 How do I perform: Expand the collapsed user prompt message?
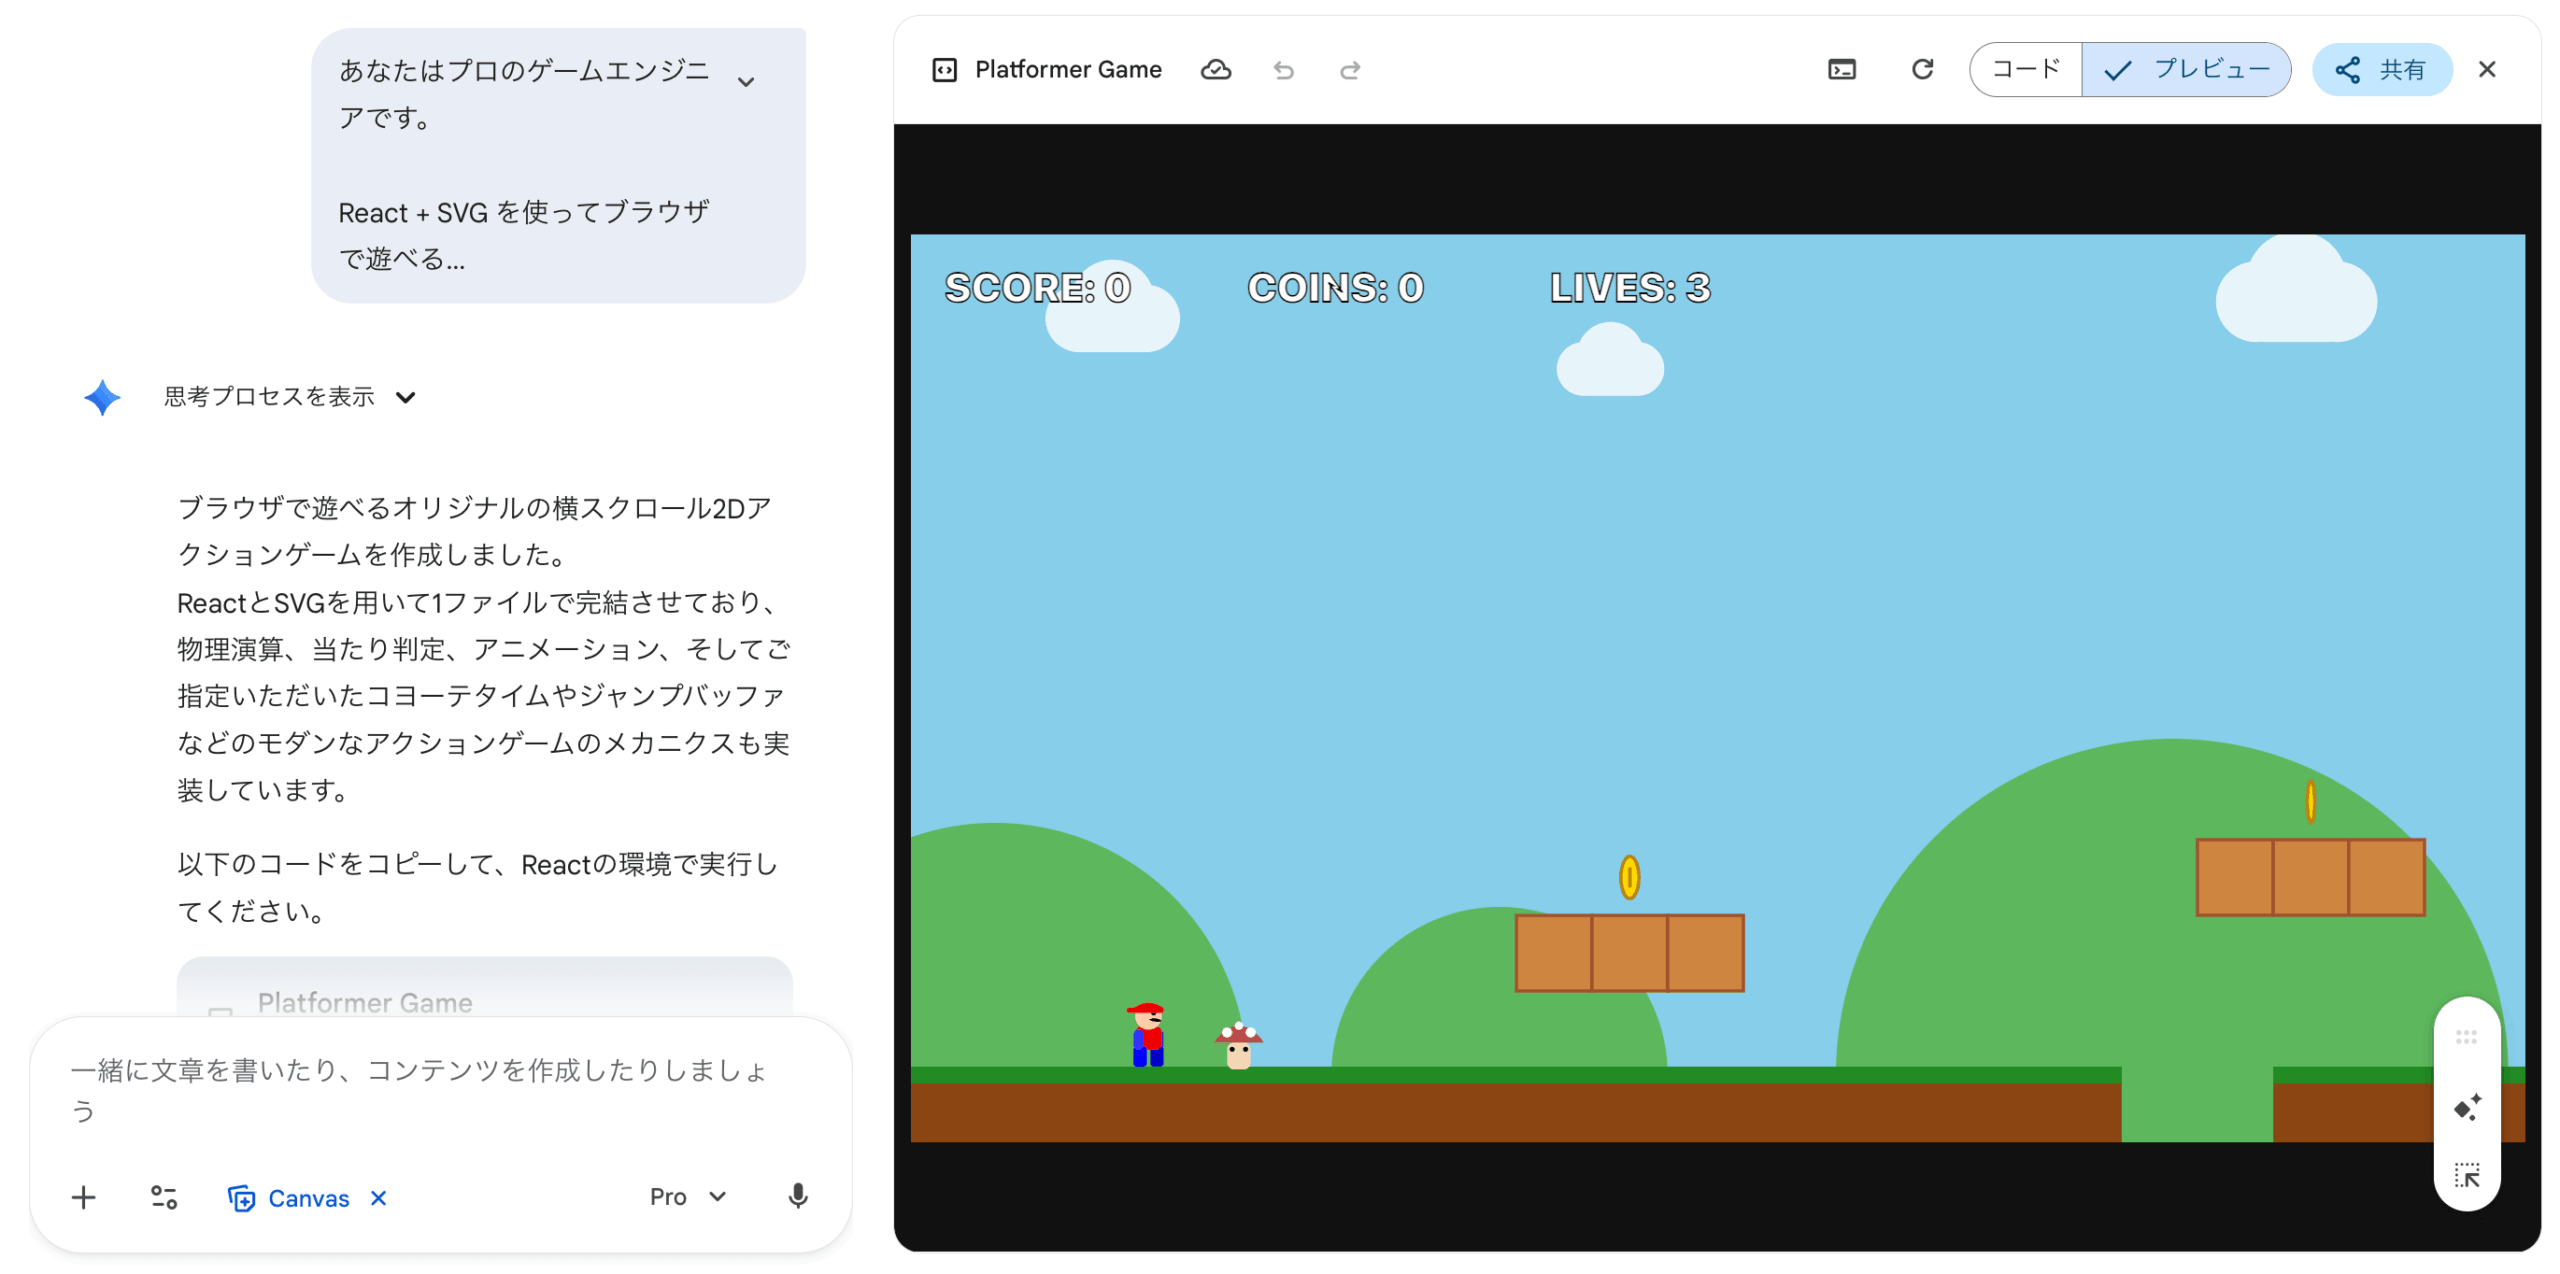[x=745, y=82]
